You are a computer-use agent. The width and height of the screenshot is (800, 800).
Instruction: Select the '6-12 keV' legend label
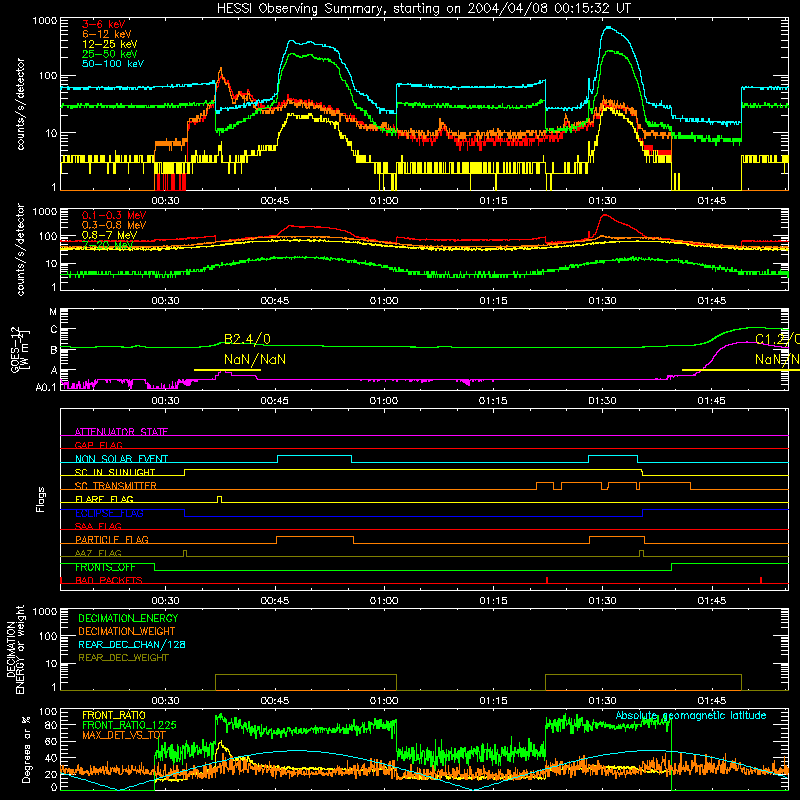tap(107, 34)
